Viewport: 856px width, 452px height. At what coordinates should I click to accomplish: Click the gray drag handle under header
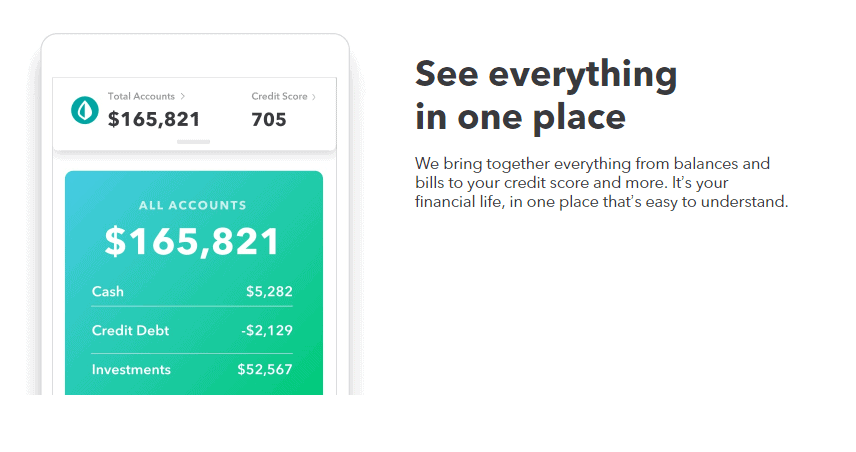click(x=193, y=142)
